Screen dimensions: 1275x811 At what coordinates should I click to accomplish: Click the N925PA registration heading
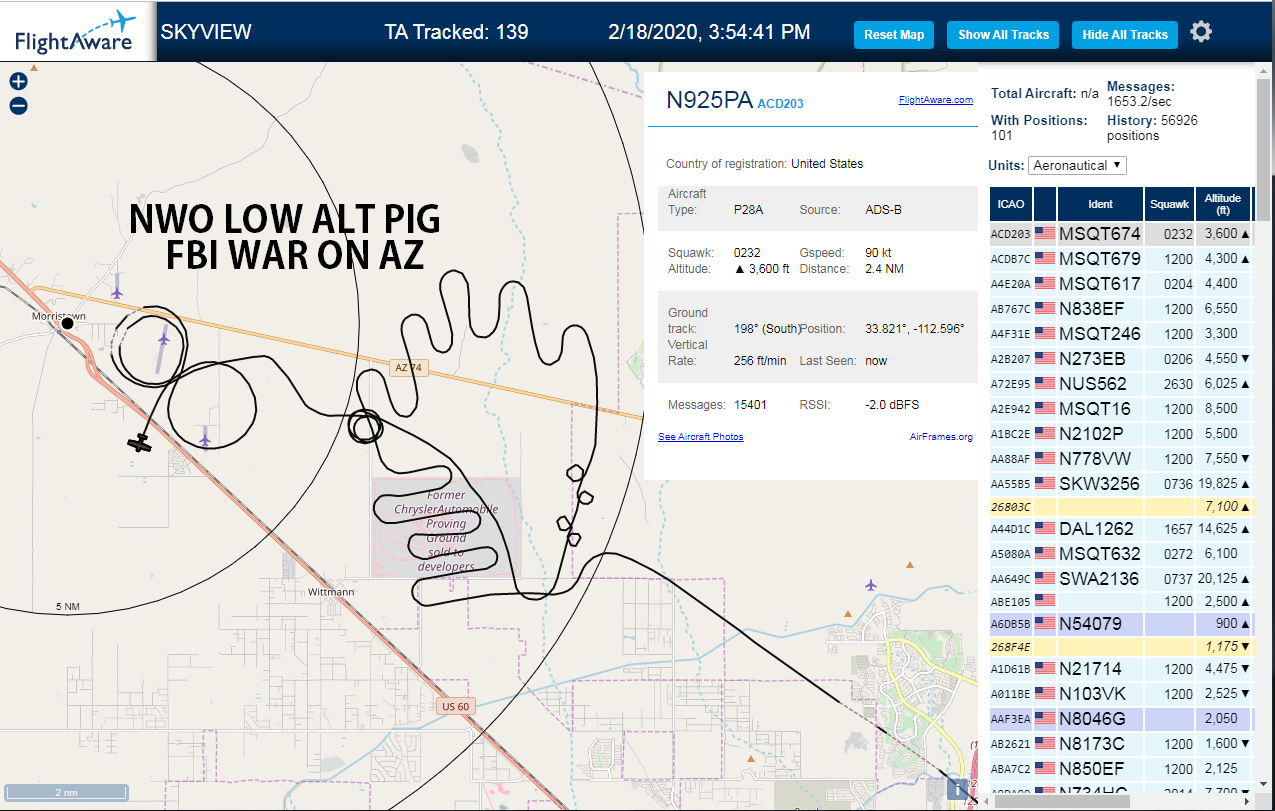click(709, 100)
